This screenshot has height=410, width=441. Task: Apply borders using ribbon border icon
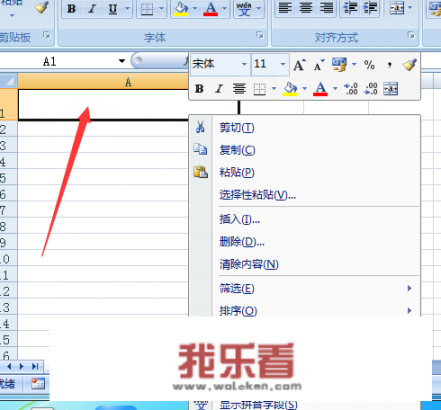pos(147,9)
